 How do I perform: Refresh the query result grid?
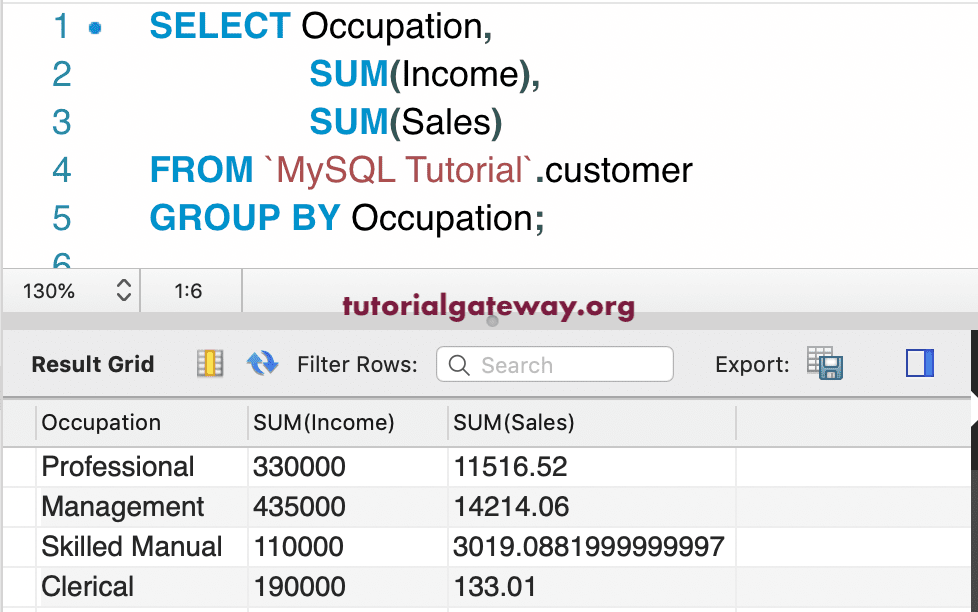click(x=262, y=364)
